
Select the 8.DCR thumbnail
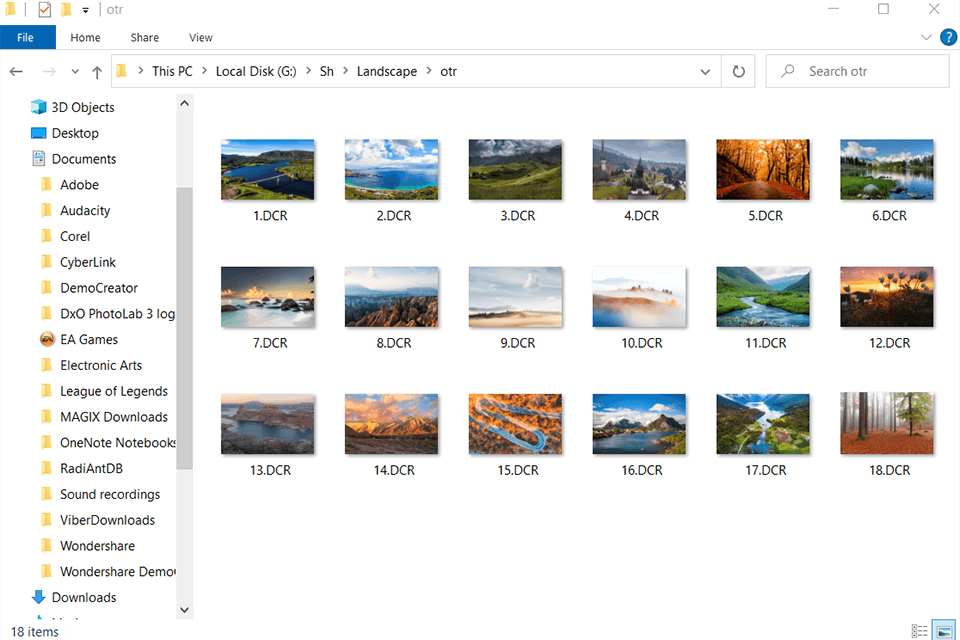(x=391, y=297)
